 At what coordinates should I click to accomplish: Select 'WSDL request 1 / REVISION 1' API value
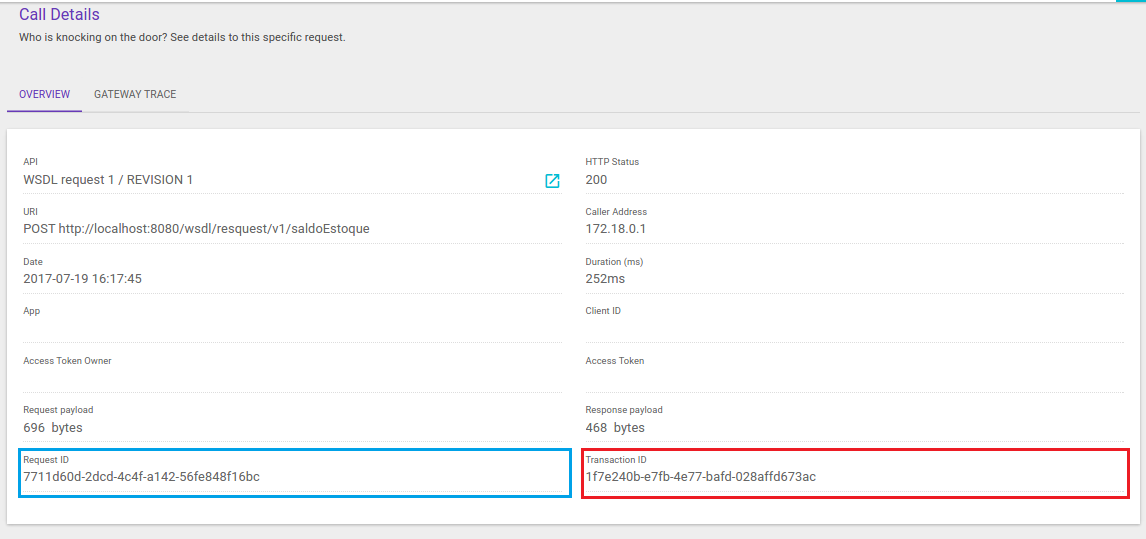tap(108, 179)
